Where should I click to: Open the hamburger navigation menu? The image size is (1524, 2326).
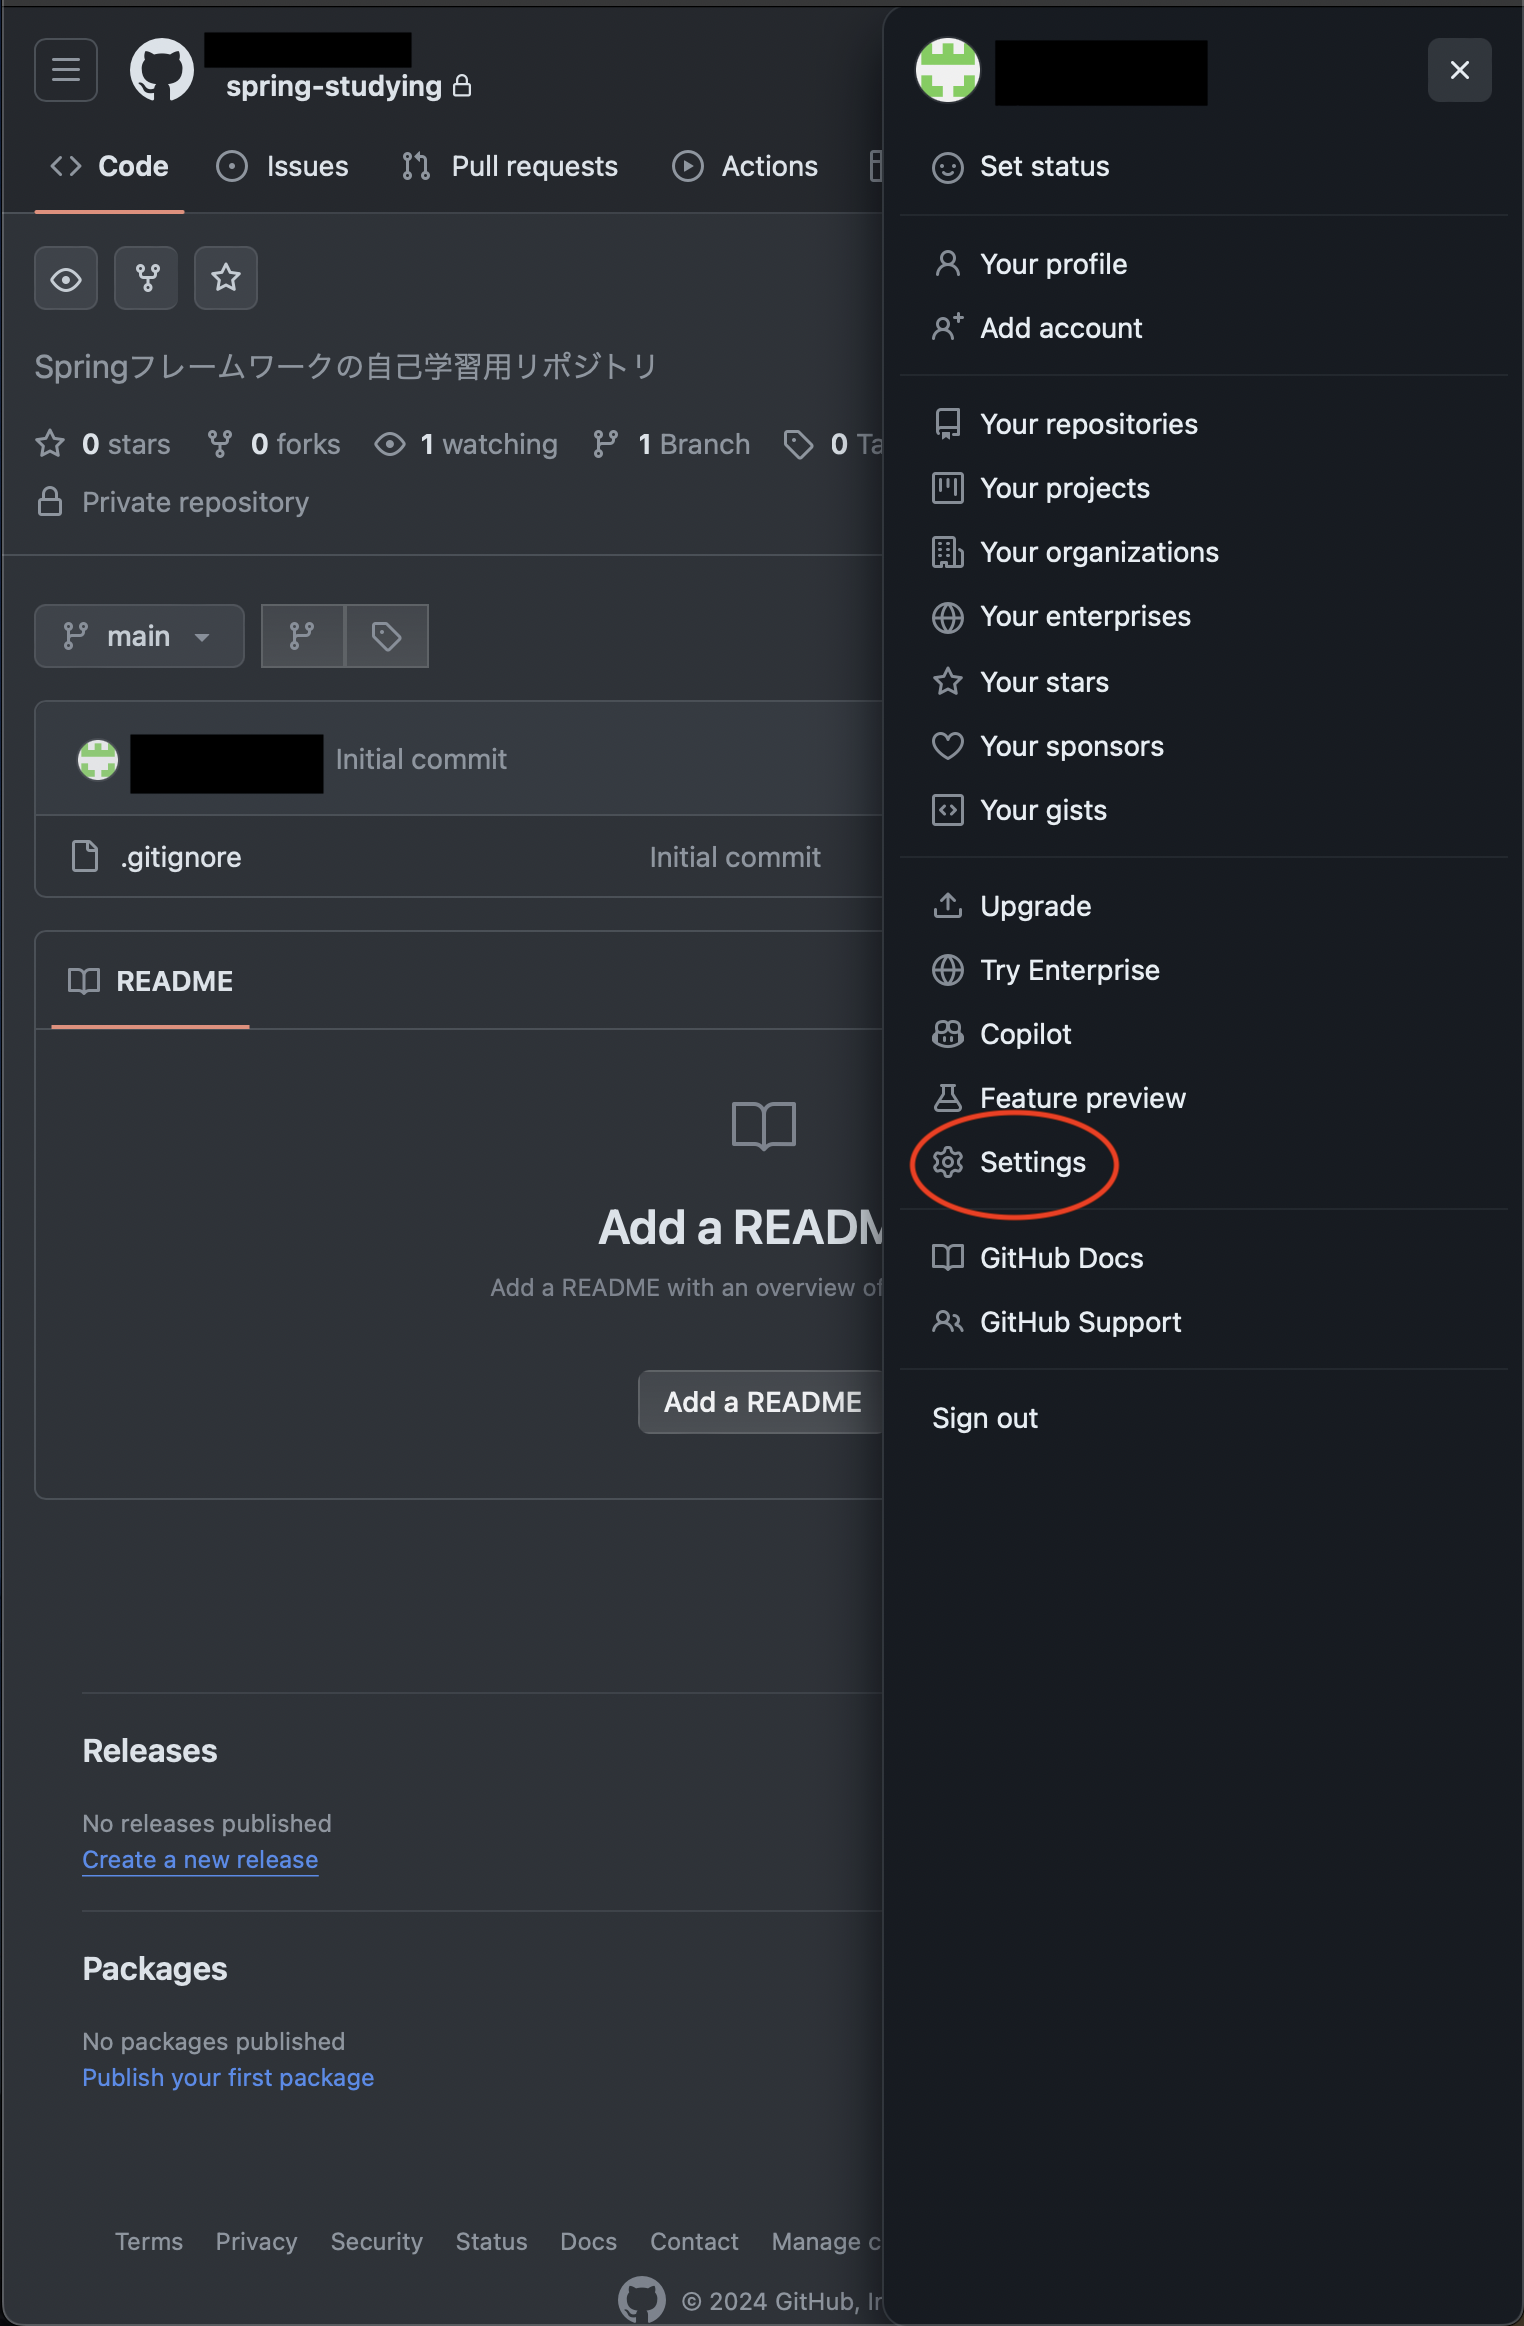[66, 70]
